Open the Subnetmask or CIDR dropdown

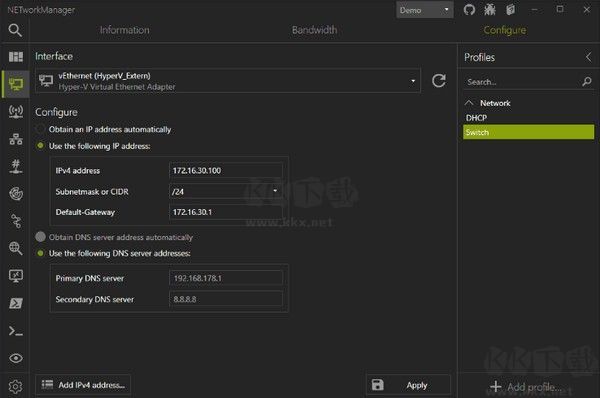[x=226, y=191]
